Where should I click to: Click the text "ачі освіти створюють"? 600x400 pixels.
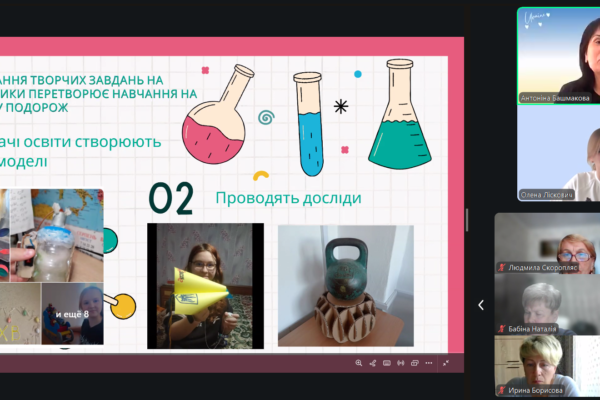[x=80, y=142]
